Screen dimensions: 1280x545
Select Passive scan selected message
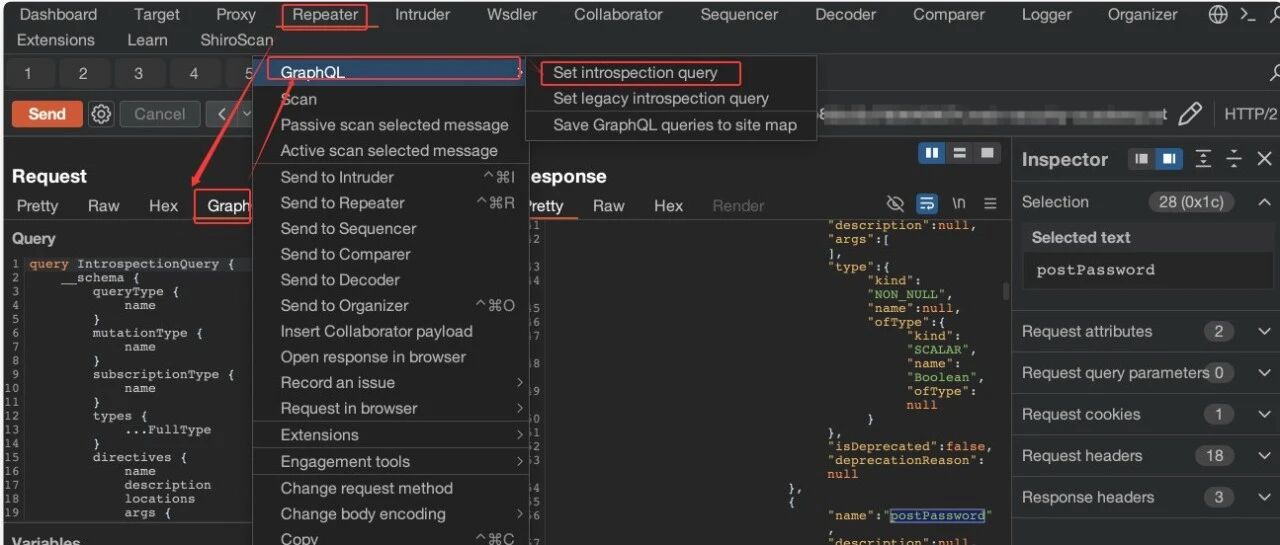390,125
